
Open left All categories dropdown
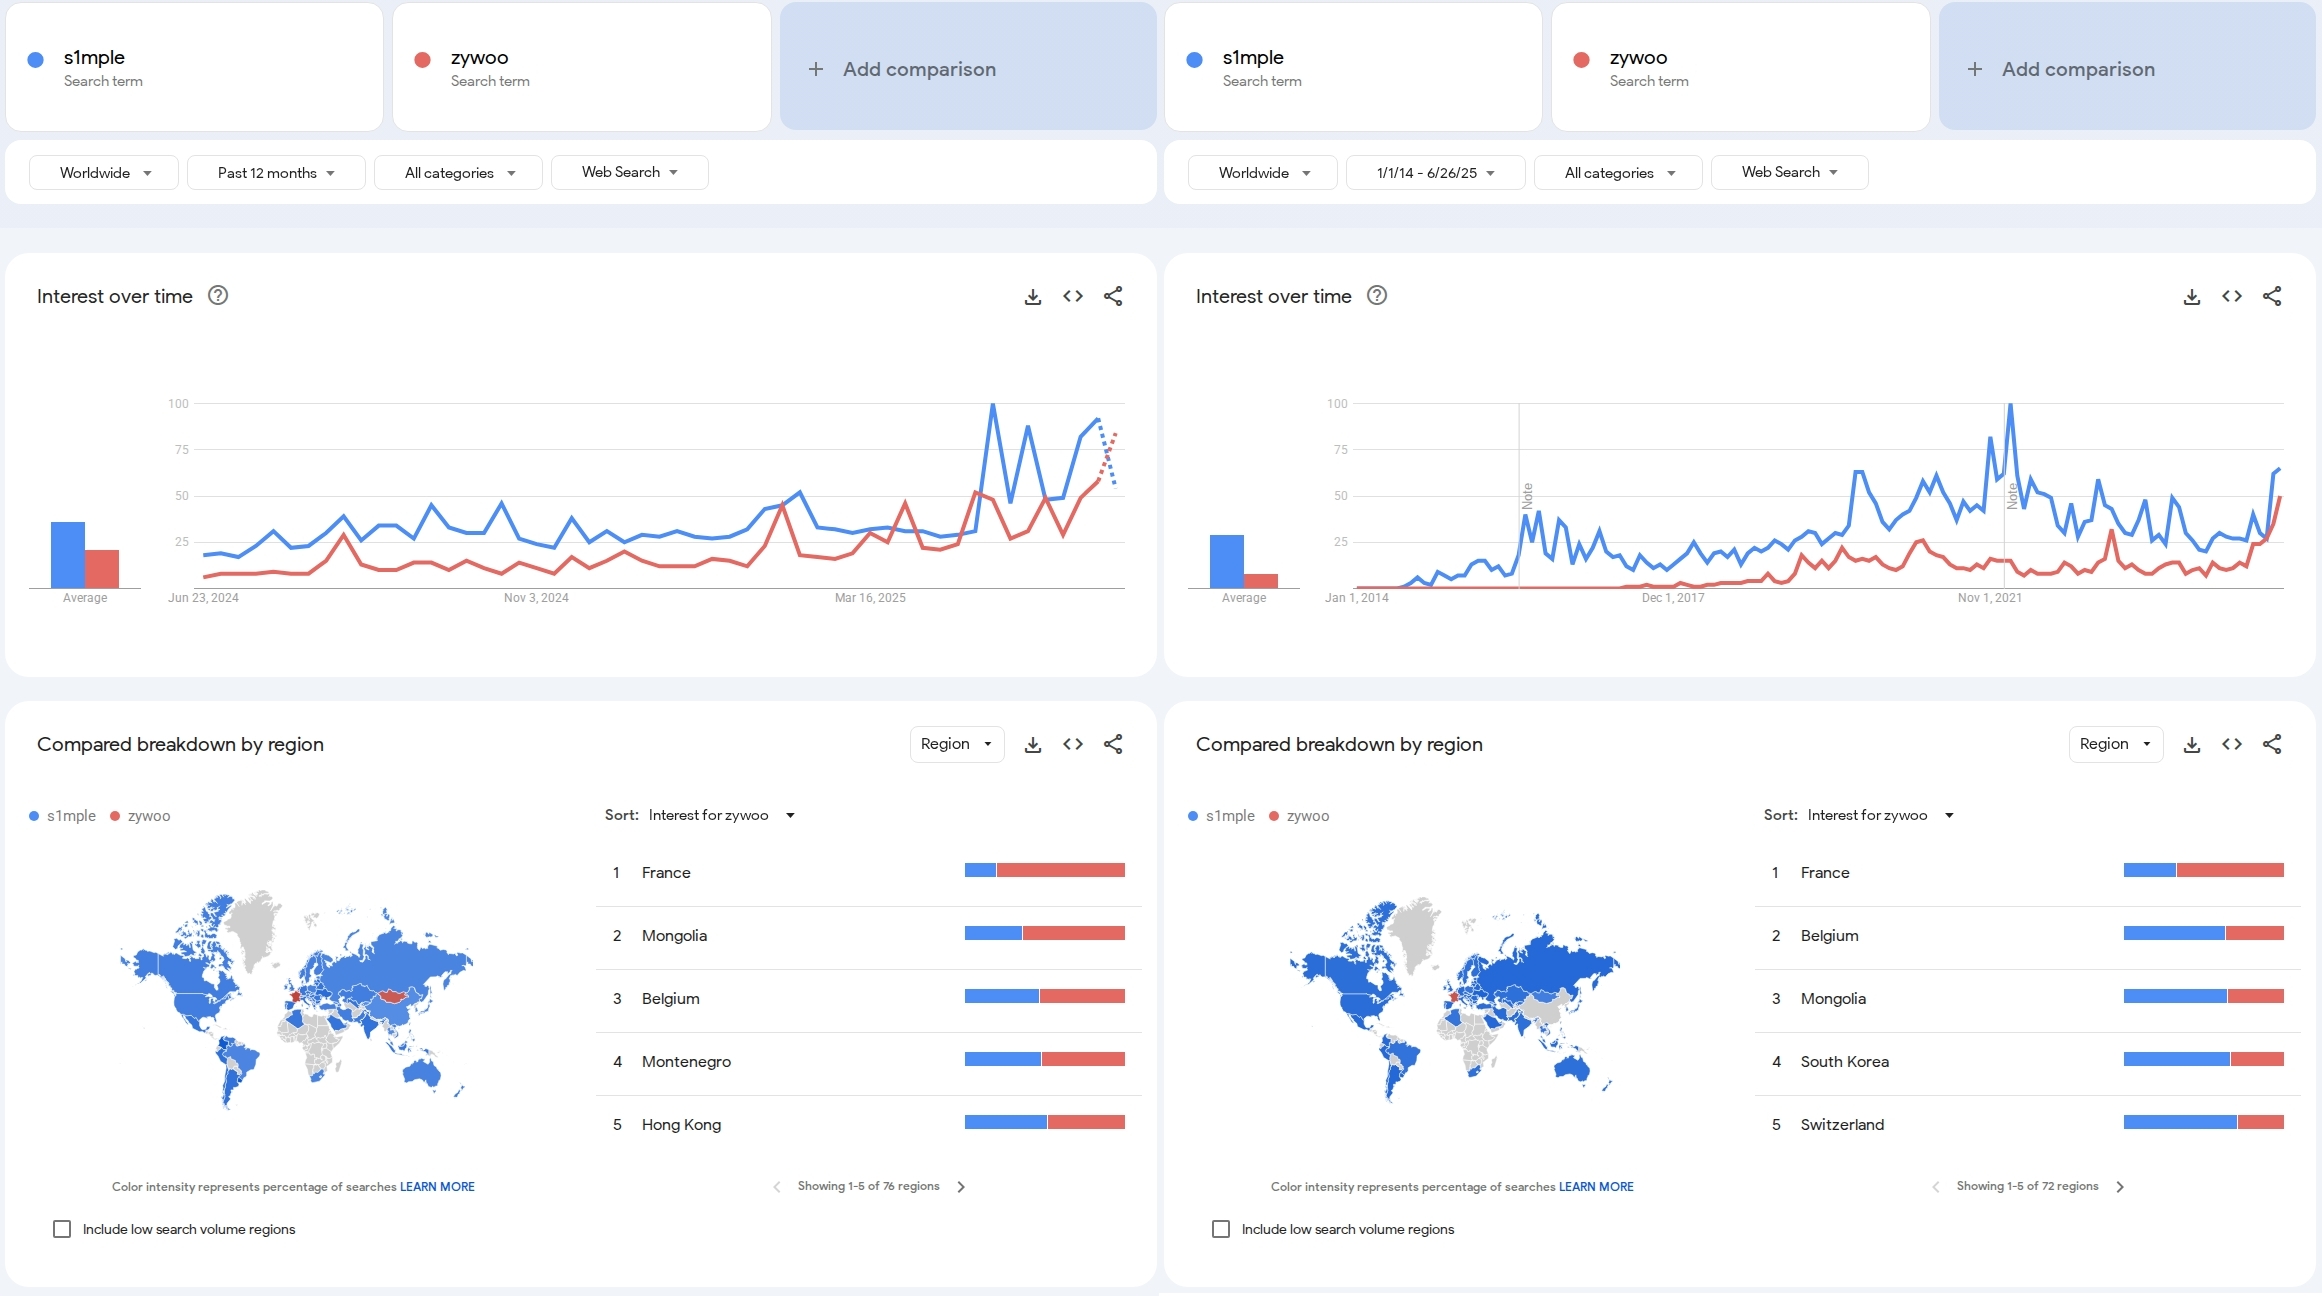click(x=458, y=172)
